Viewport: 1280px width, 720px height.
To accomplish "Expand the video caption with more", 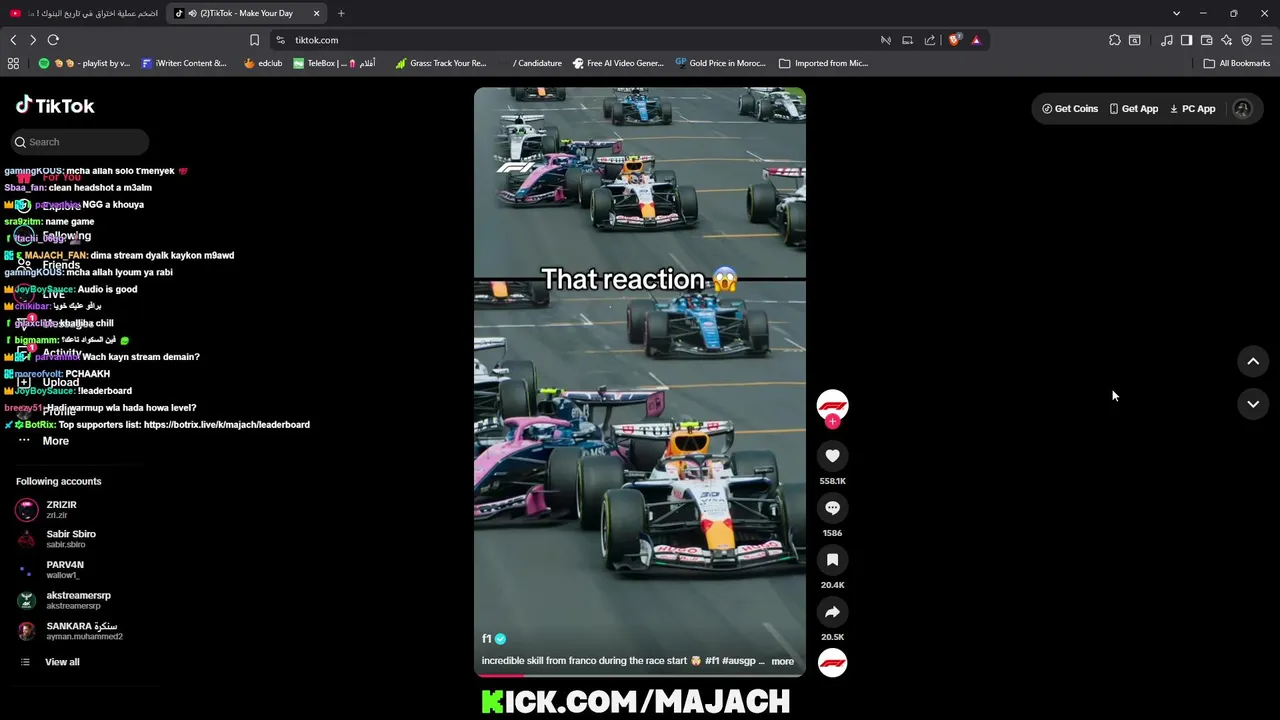I will (x=782, y=661).
